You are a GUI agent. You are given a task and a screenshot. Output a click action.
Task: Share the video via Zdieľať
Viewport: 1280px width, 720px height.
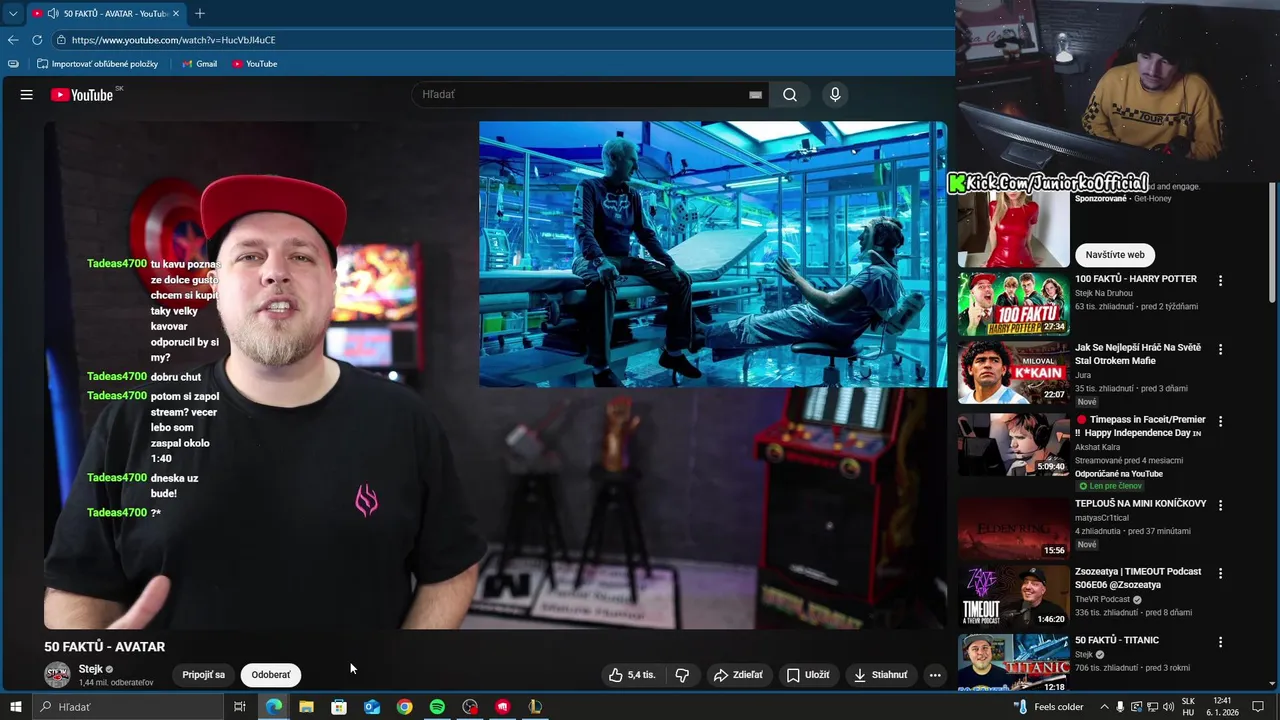738,675
